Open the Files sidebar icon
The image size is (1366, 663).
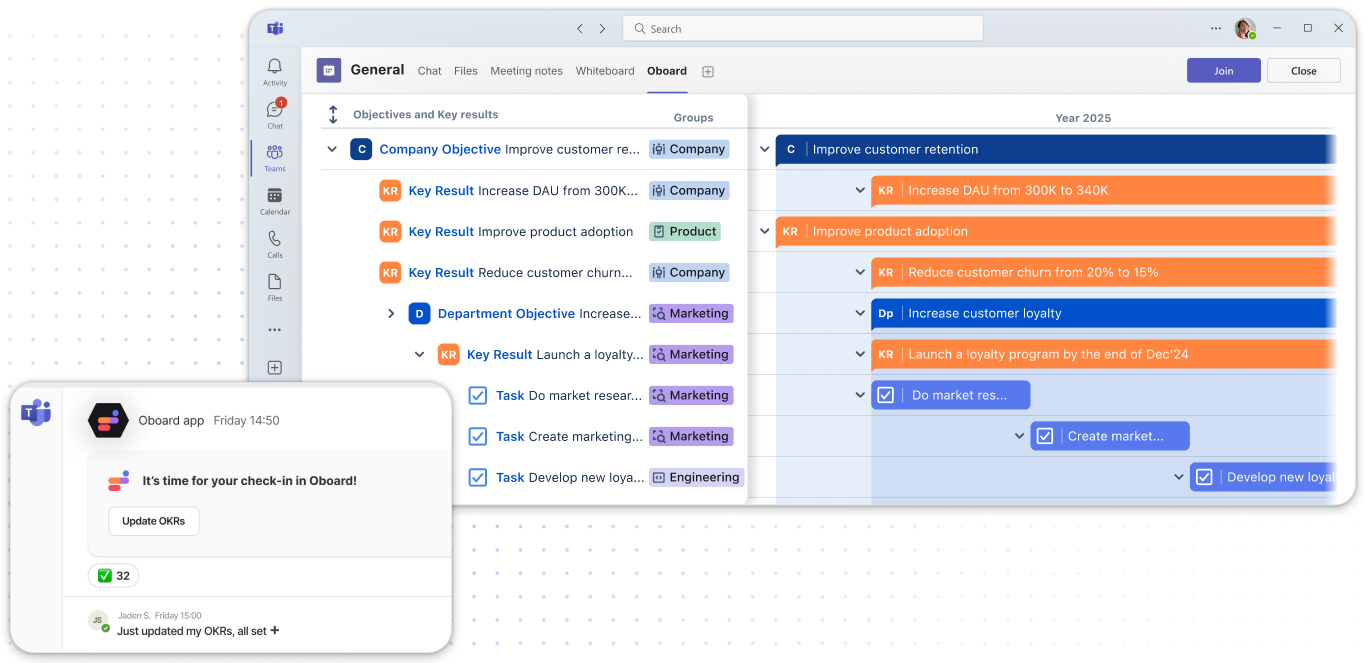(x=274, y=281)
